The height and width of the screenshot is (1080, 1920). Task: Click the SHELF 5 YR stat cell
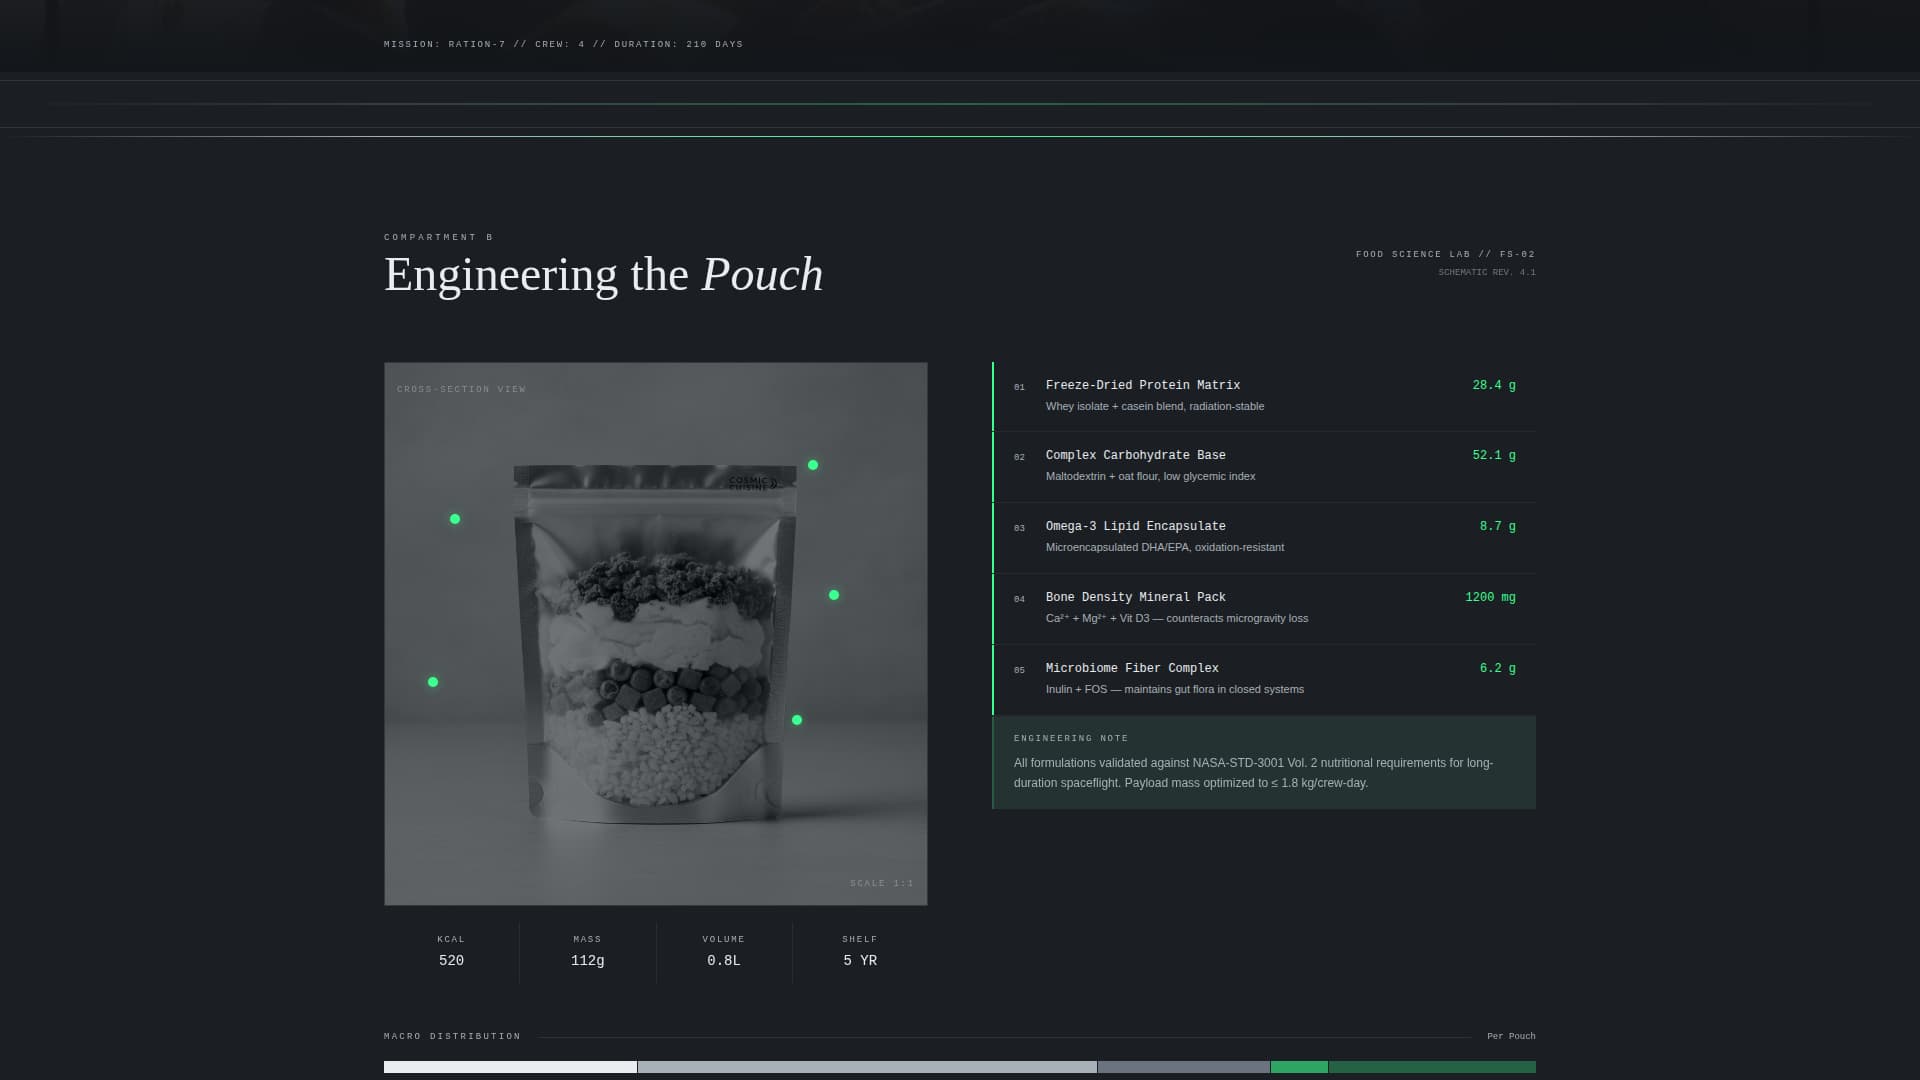[x=860, y=952]
